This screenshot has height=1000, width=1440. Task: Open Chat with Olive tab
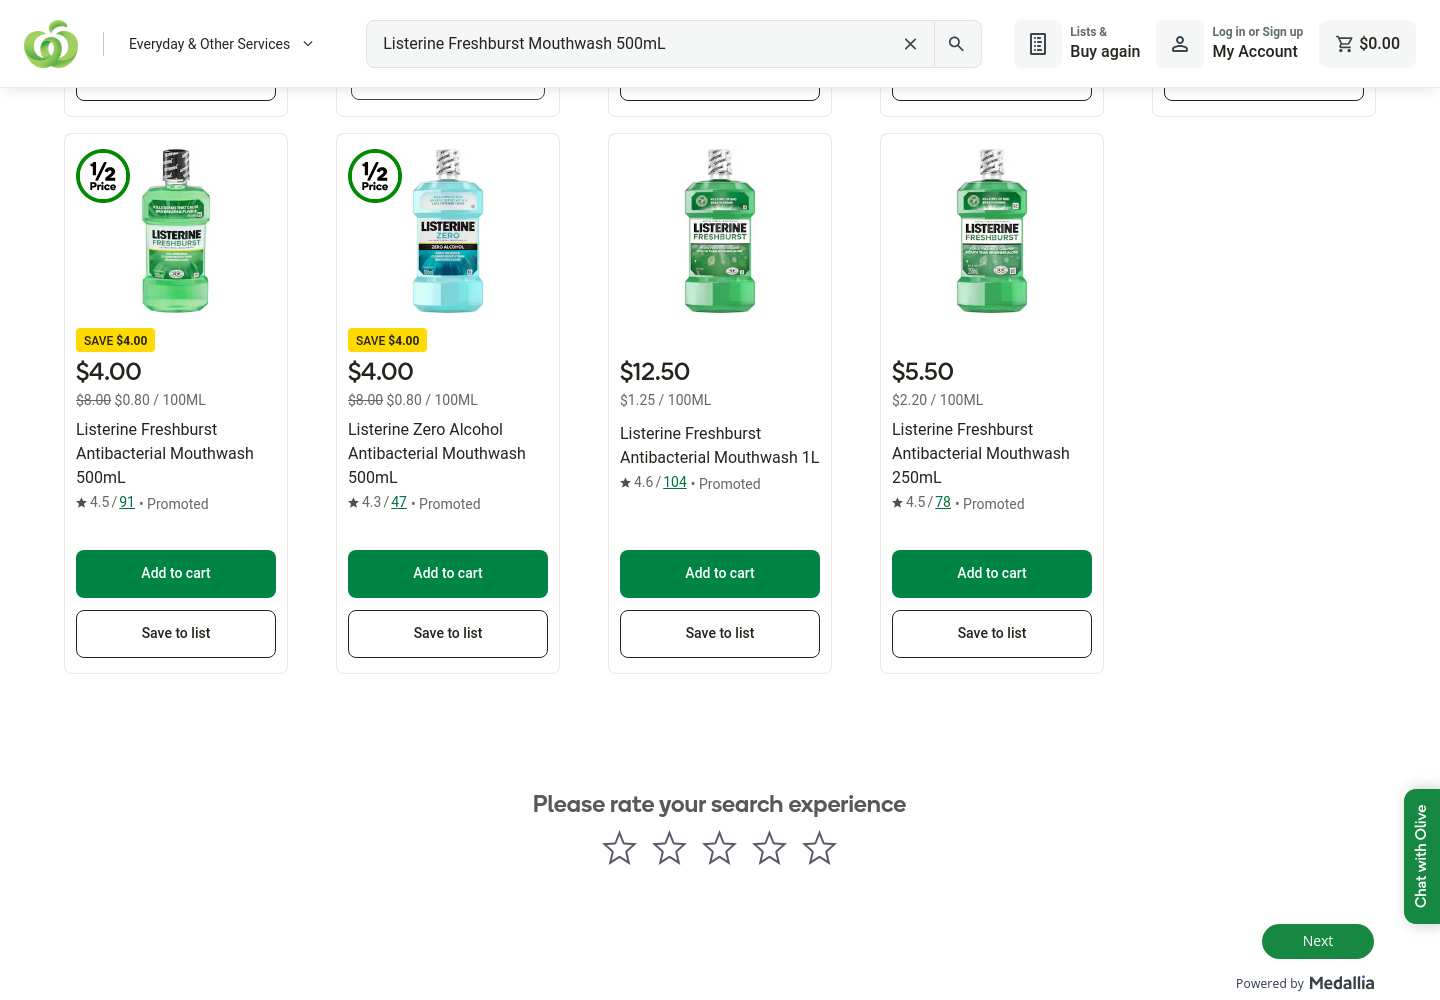tap(1422, 856)
